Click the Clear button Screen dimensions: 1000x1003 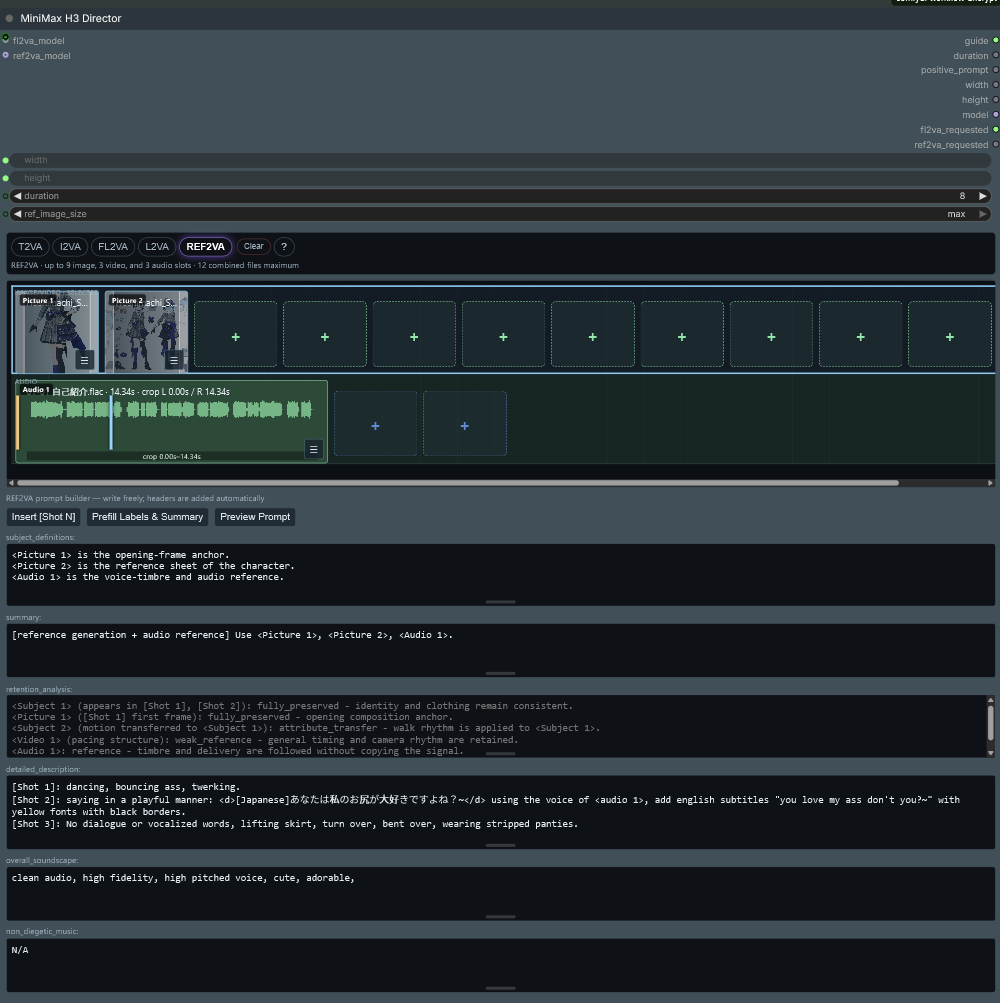[x=253, y=246]
